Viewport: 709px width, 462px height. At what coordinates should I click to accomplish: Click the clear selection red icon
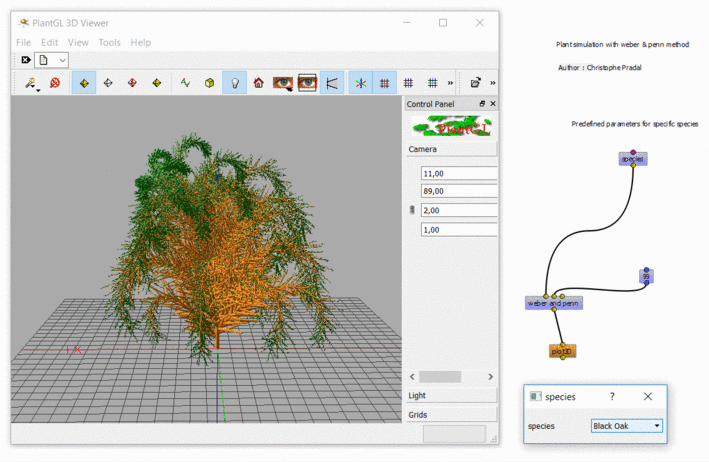coord(55,83)
